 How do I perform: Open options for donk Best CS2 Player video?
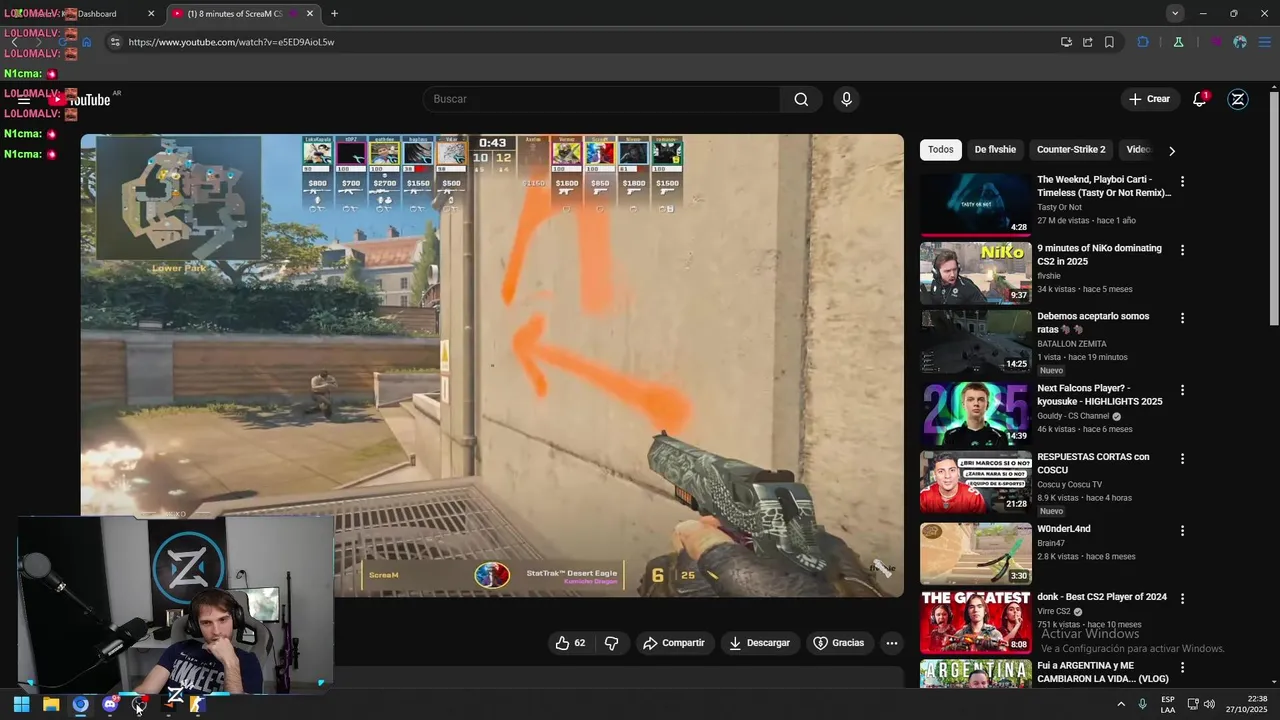pyautogui.click(x=1182, y=599)
